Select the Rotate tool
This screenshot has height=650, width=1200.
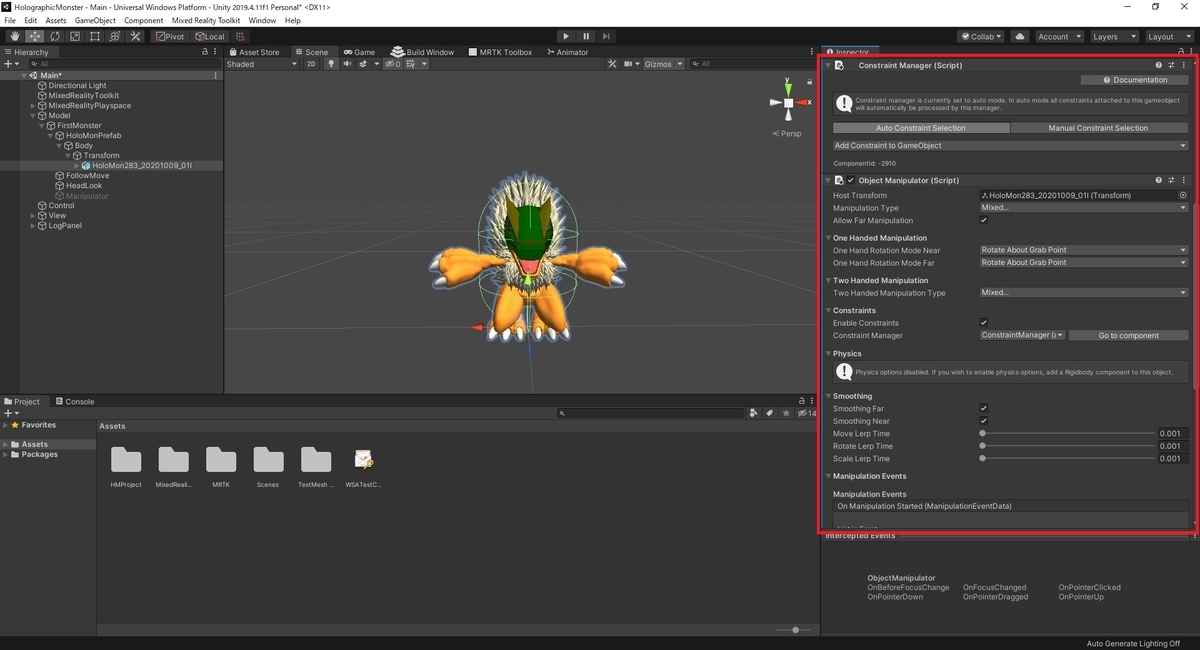pyautogui.click(x=54, y=36)
